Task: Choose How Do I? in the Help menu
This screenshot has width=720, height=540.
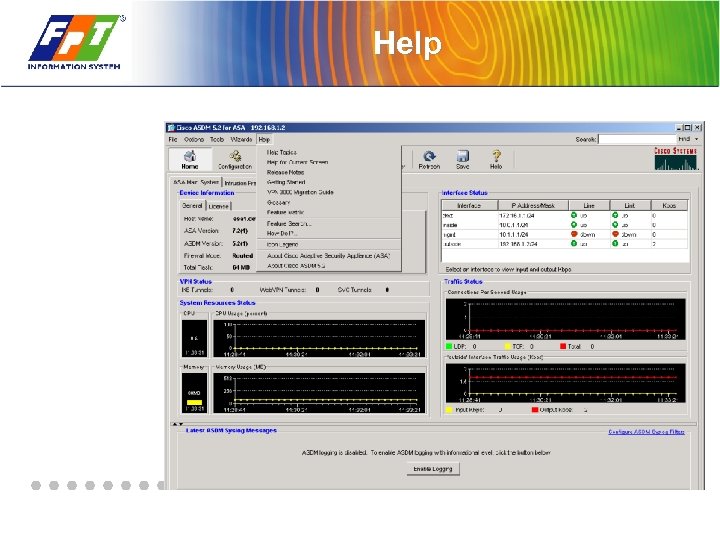Action: coord(281,234)
